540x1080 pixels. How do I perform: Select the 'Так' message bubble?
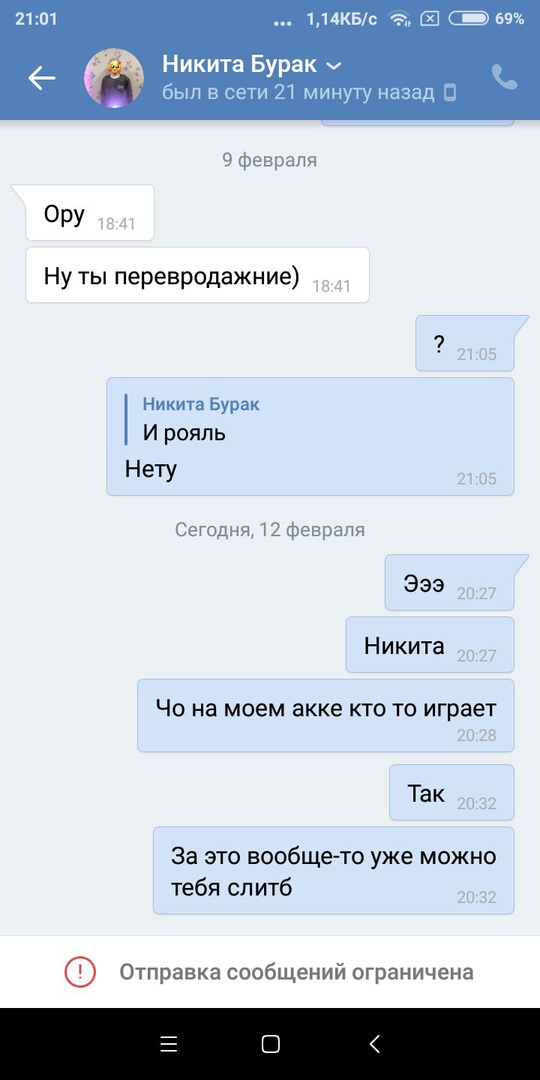point(452,793)
